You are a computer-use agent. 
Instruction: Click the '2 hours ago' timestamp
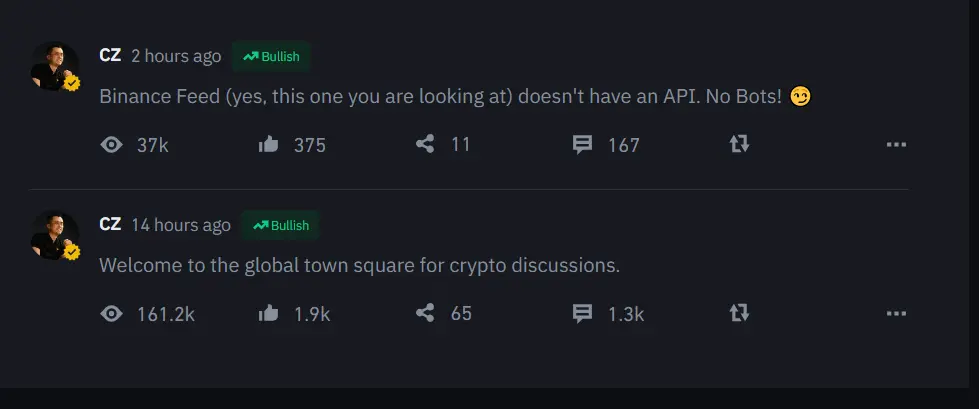[x=176, y=57]
